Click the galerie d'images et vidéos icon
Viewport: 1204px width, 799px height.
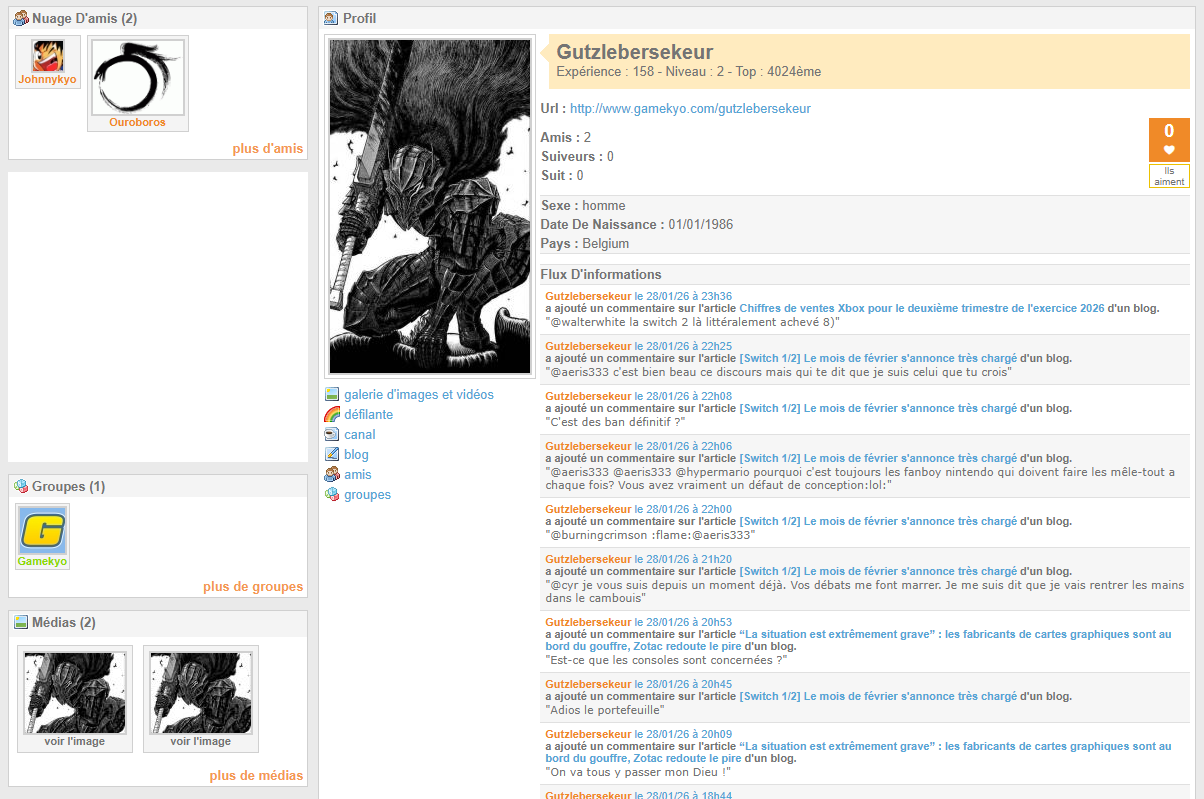332,395
